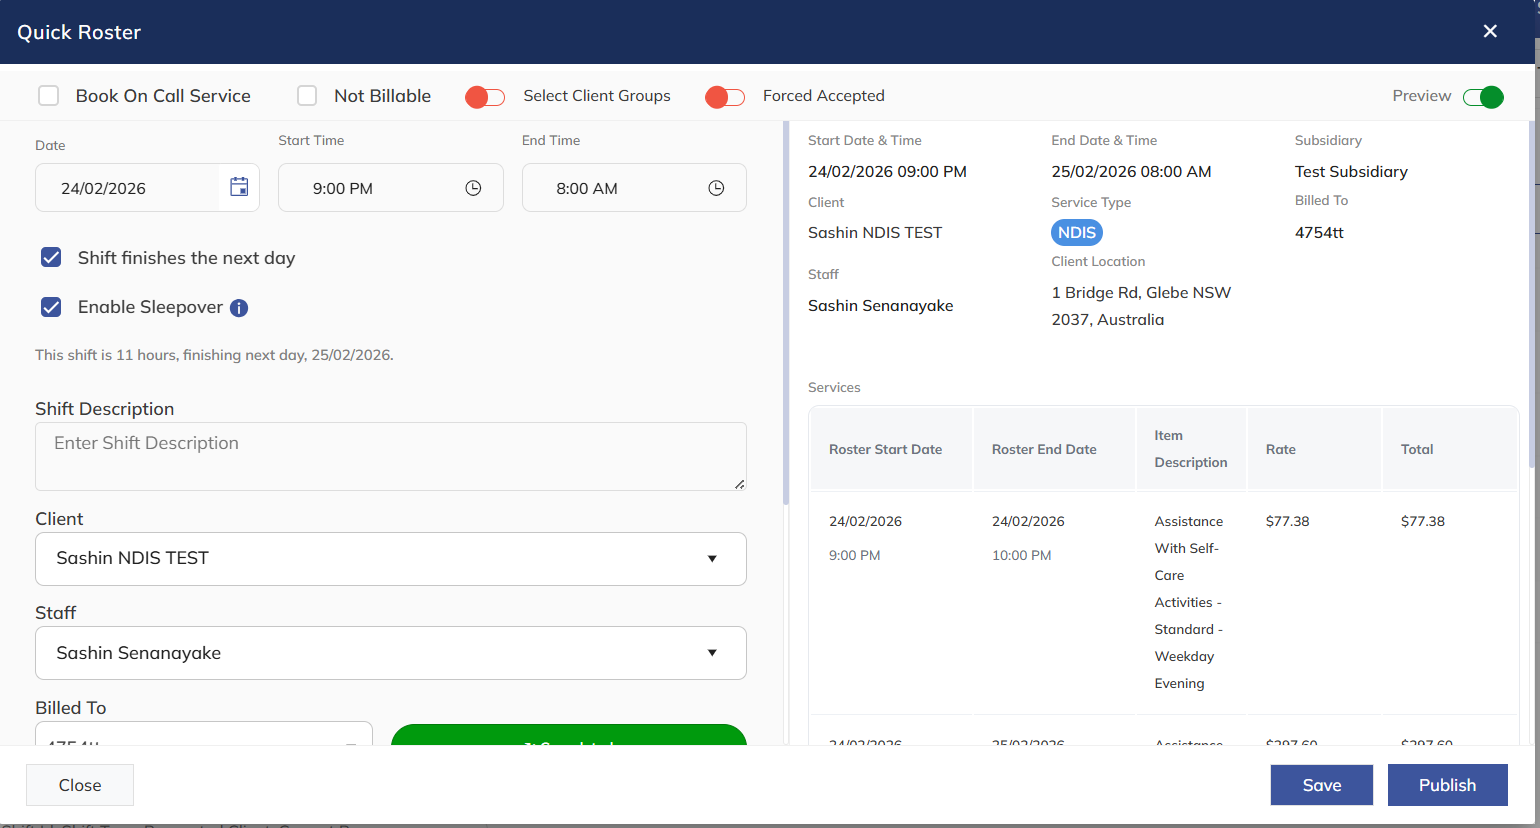Image resolution: width=1540 pixels, height=828 pixels.
Task: Click into the Shift Description text area
Action: tap(390, 456)
